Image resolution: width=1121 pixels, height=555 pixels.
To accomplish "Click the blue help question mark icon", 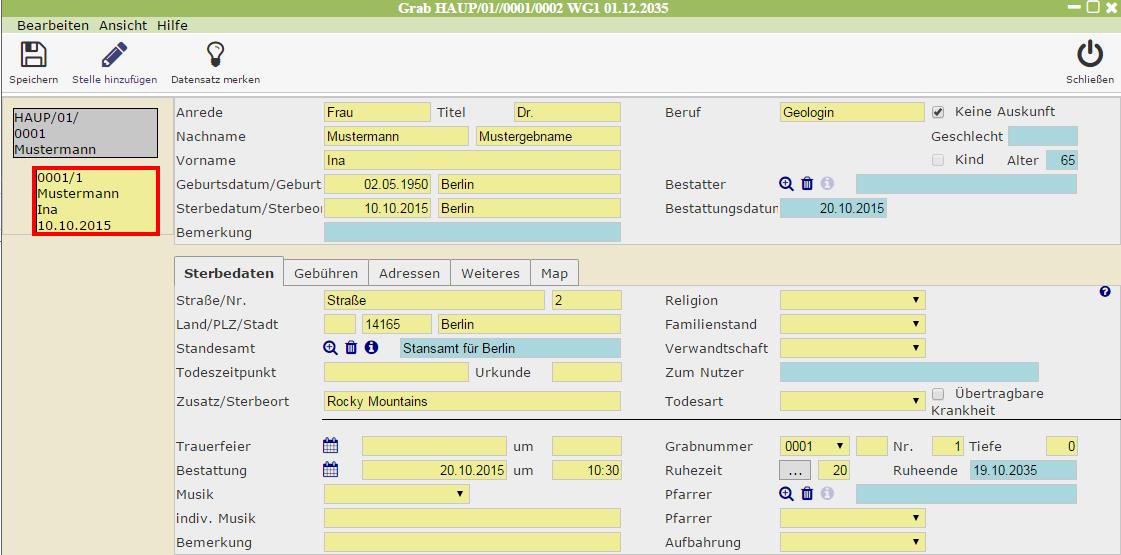I will point(1105,292).
